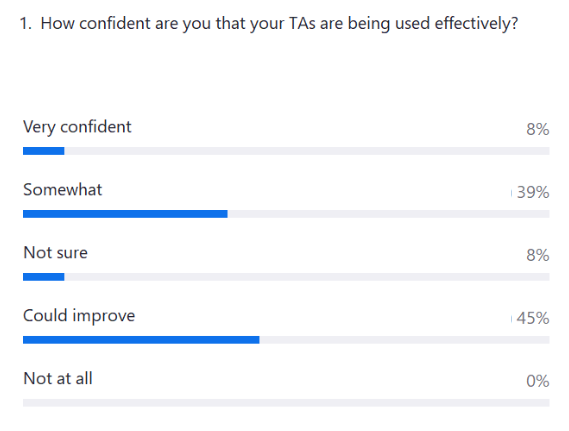Click the Somewhat blue progress bar
The height and width of the screenshot is (431, 569).
point(125,214)
